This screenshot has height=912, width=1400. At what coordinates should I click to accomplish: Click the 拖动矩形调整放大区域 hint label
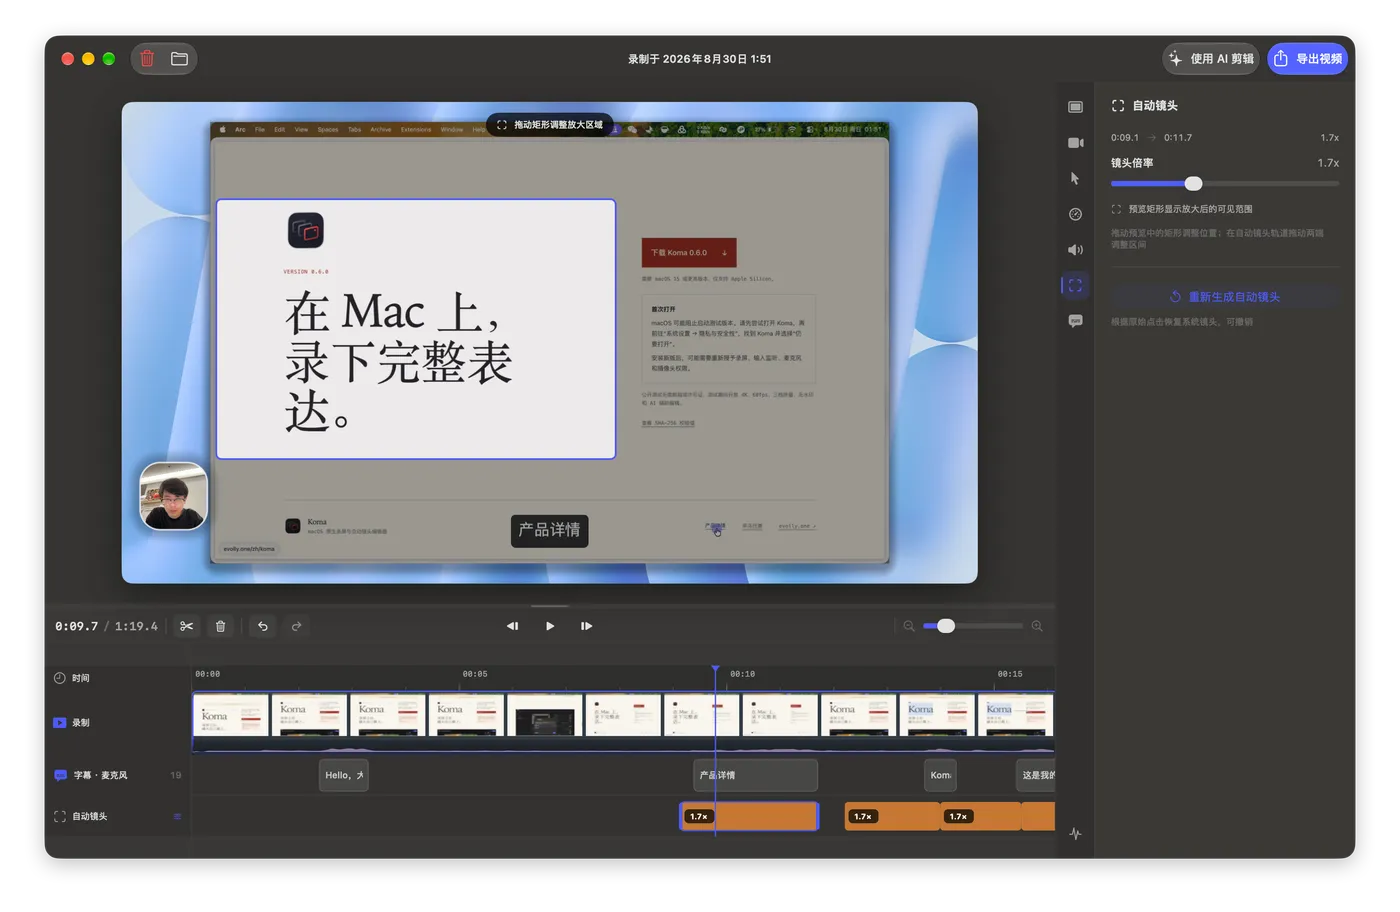[550, 125]
